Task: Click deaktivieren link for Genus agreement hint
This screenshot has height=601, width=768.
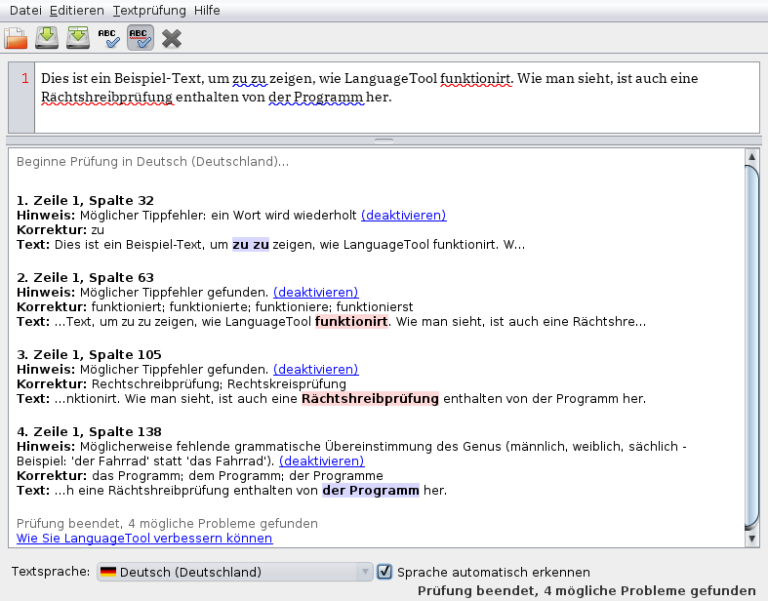Action: (x=322, y=461)
